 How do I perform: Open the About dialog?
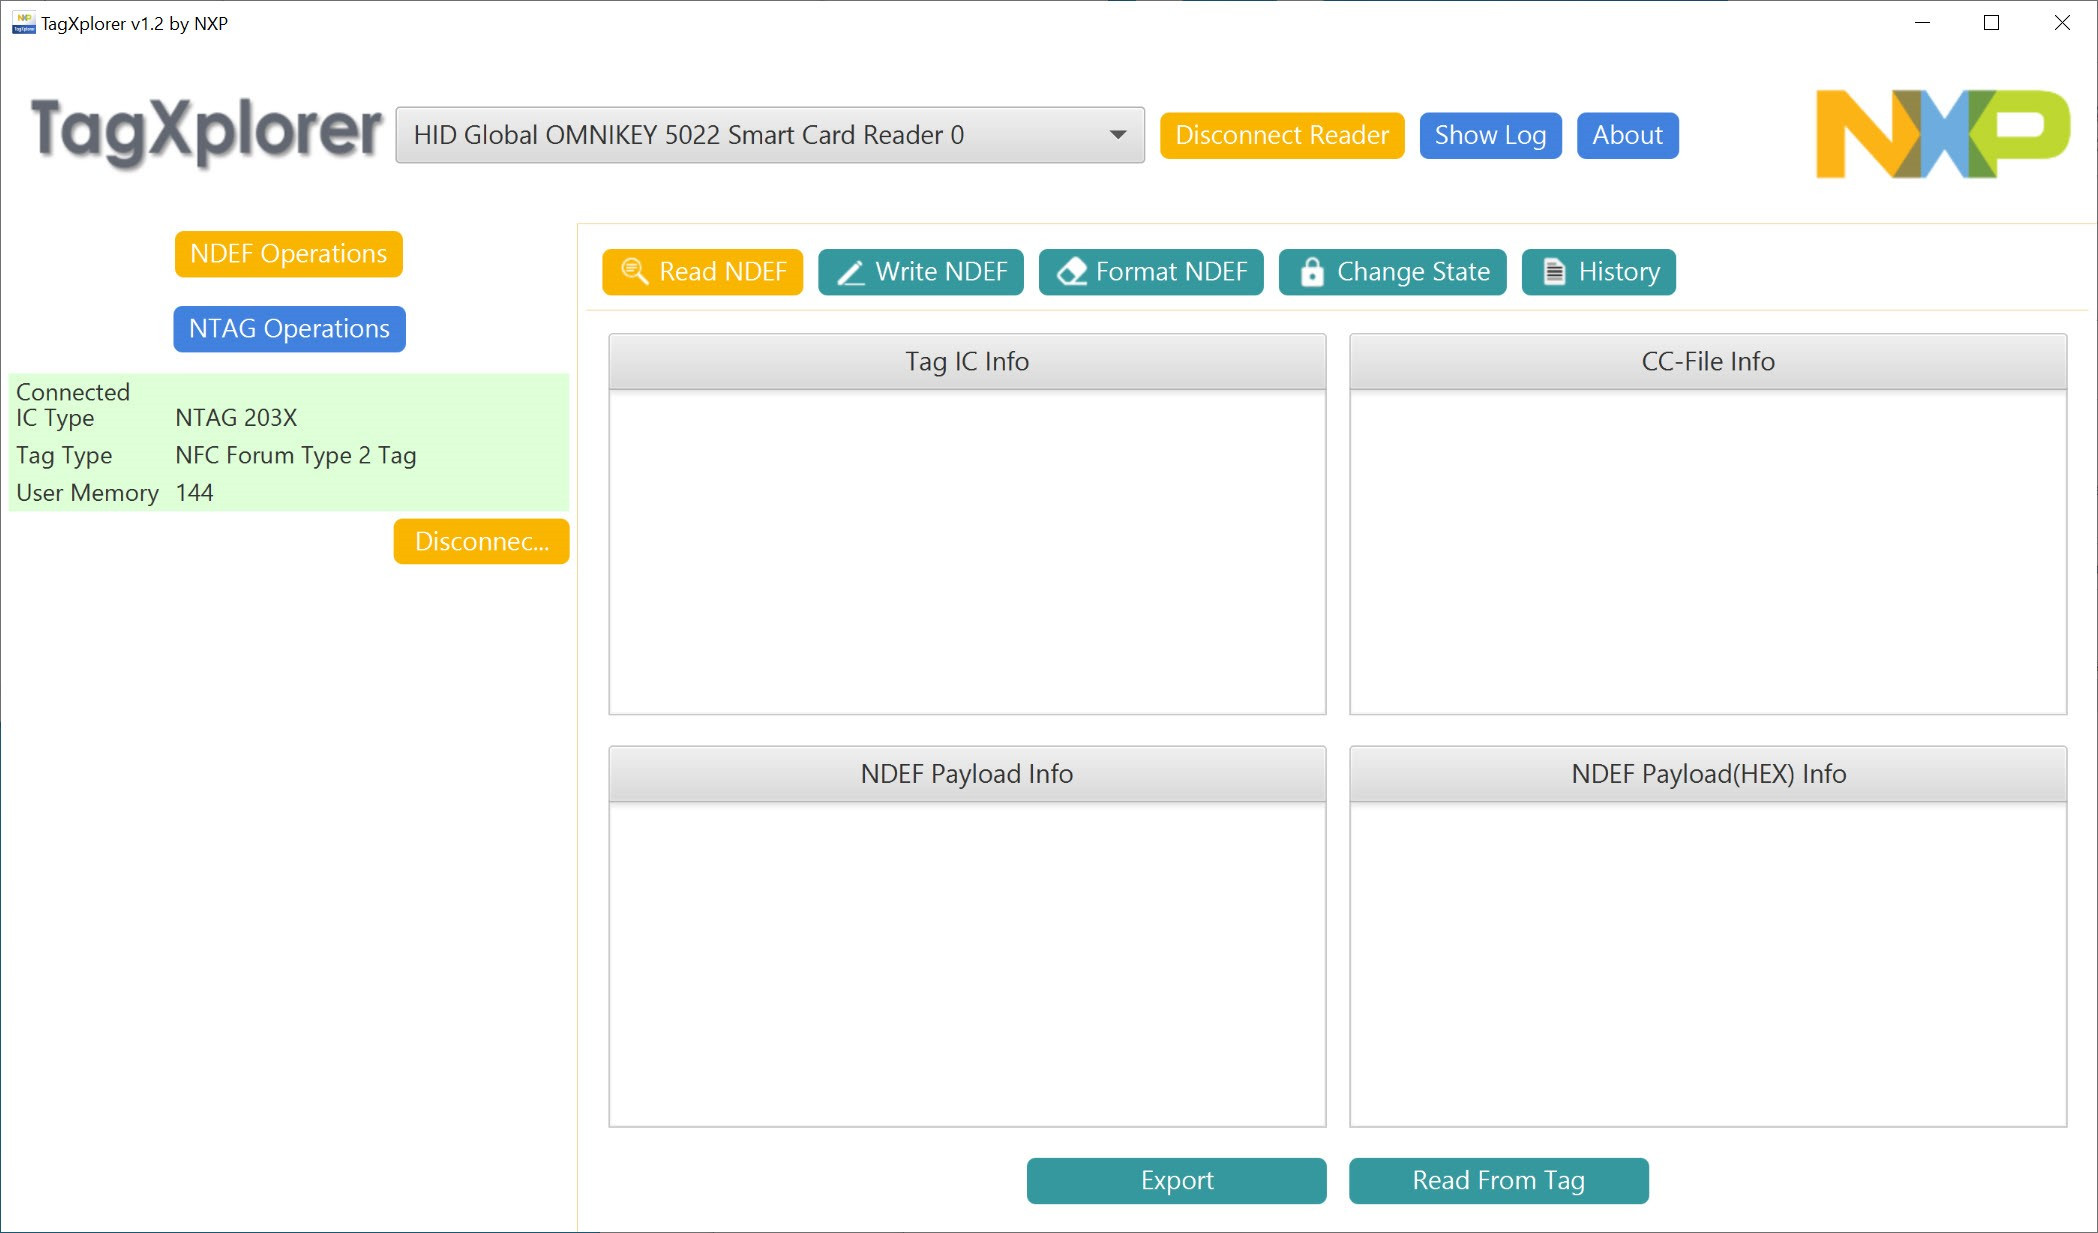coord(1626,135)
